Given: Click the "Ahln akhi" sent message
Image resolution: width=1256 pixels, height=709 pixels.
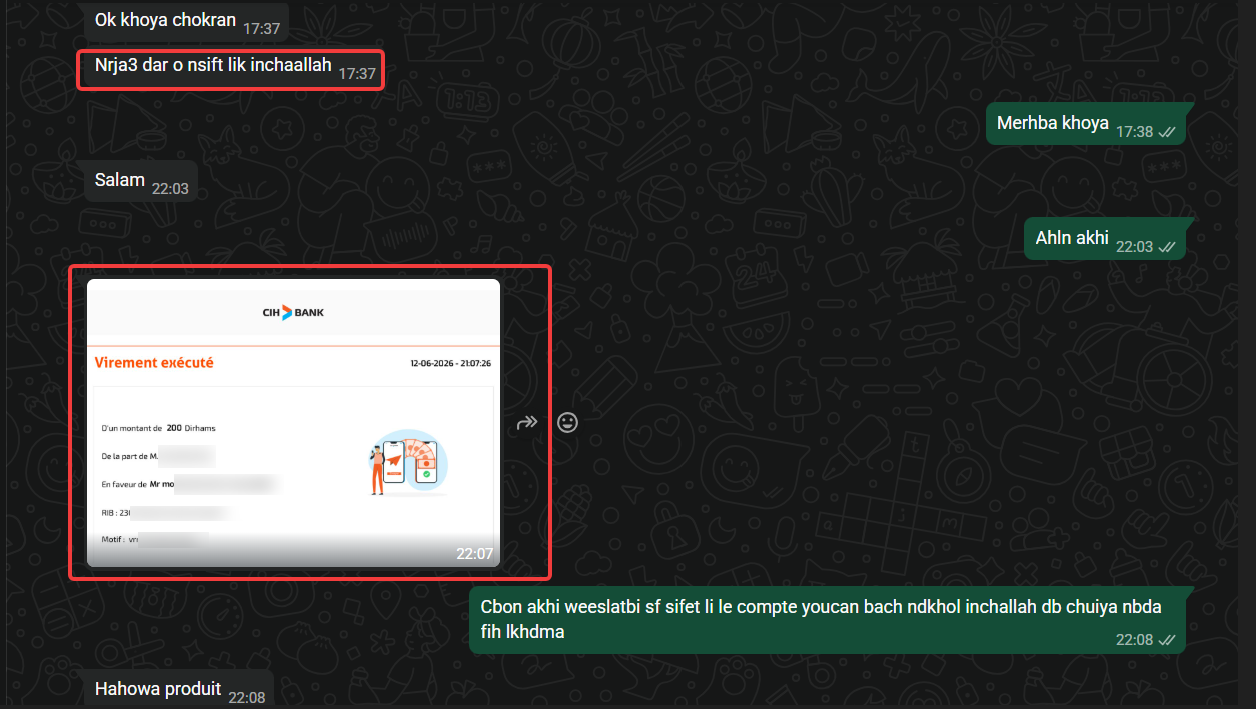Looking at the screenshot, I should pyautogui.click(x=1105, y=238).
